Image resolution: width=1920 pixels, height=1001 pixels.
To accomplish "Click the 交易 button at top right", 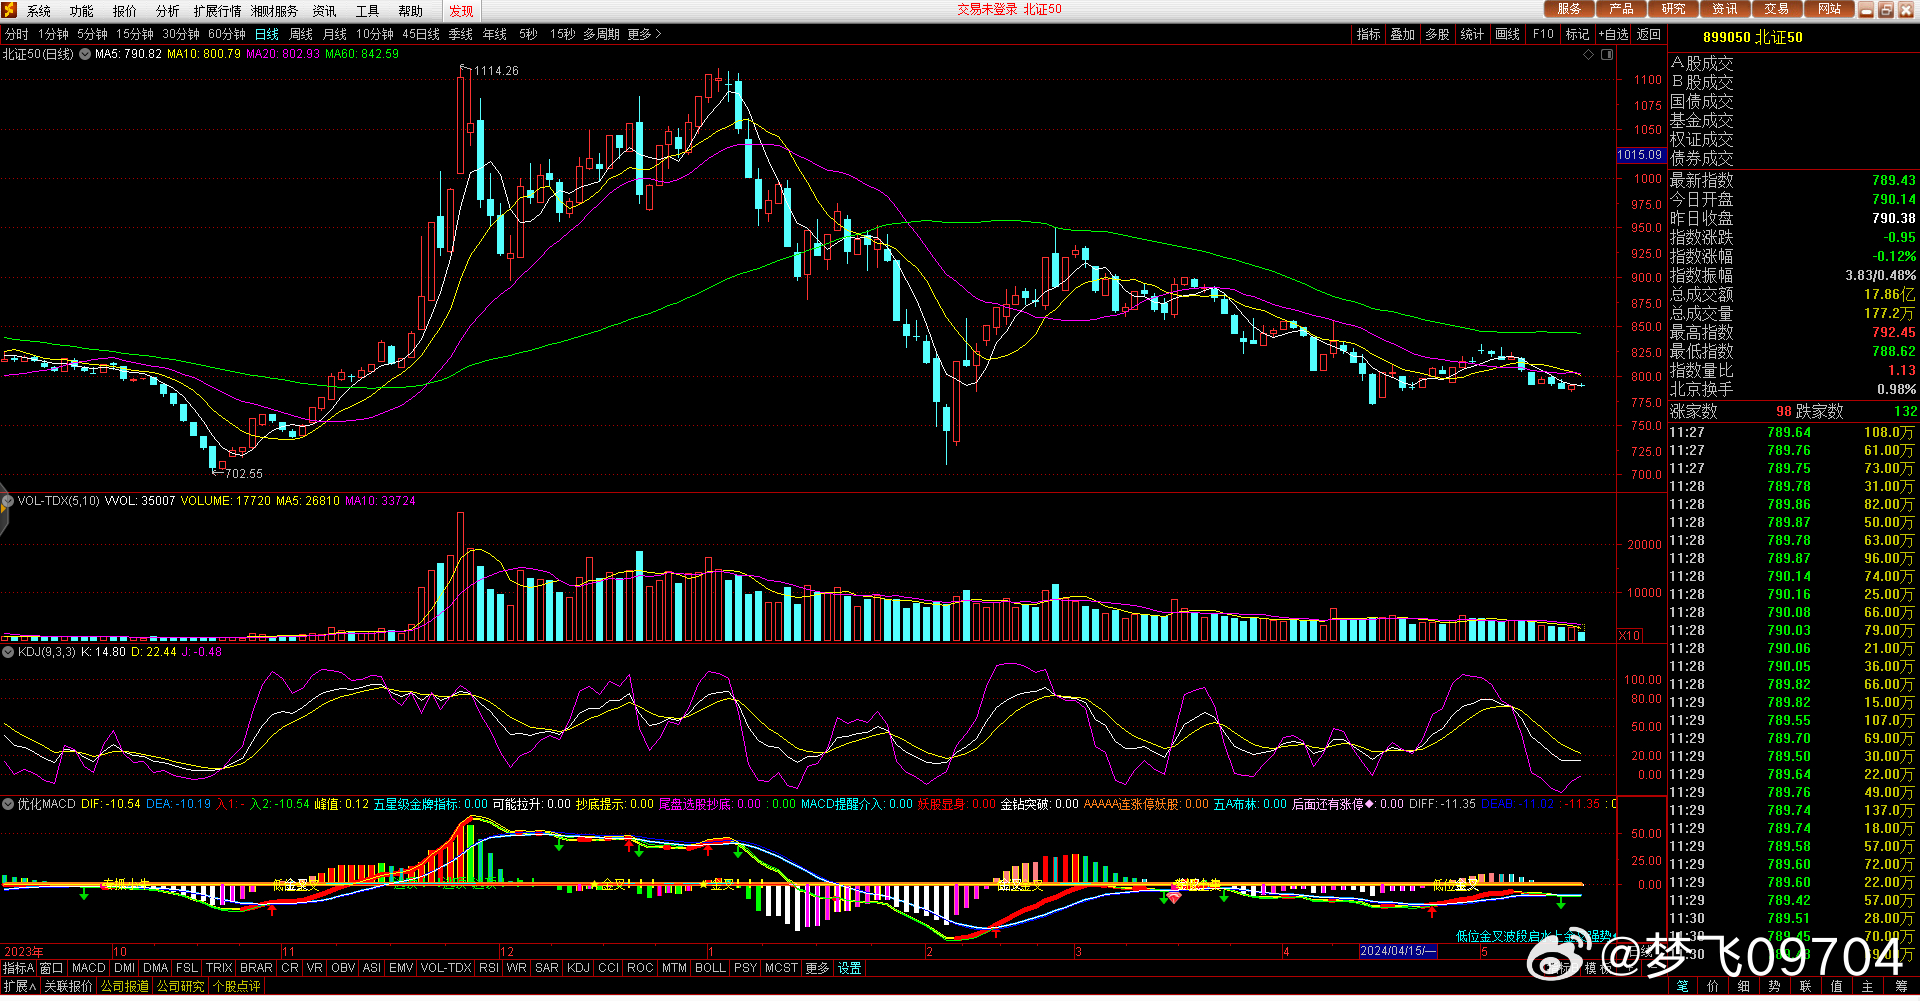I will 1776,9.
